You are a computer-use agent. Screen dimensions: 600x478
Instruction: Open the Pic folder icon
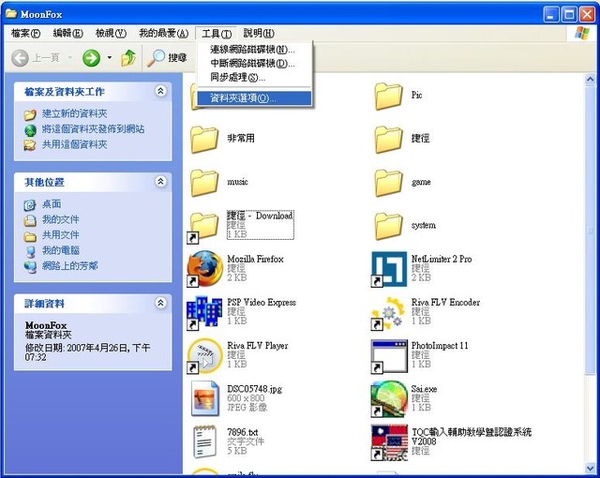[388, 96]
